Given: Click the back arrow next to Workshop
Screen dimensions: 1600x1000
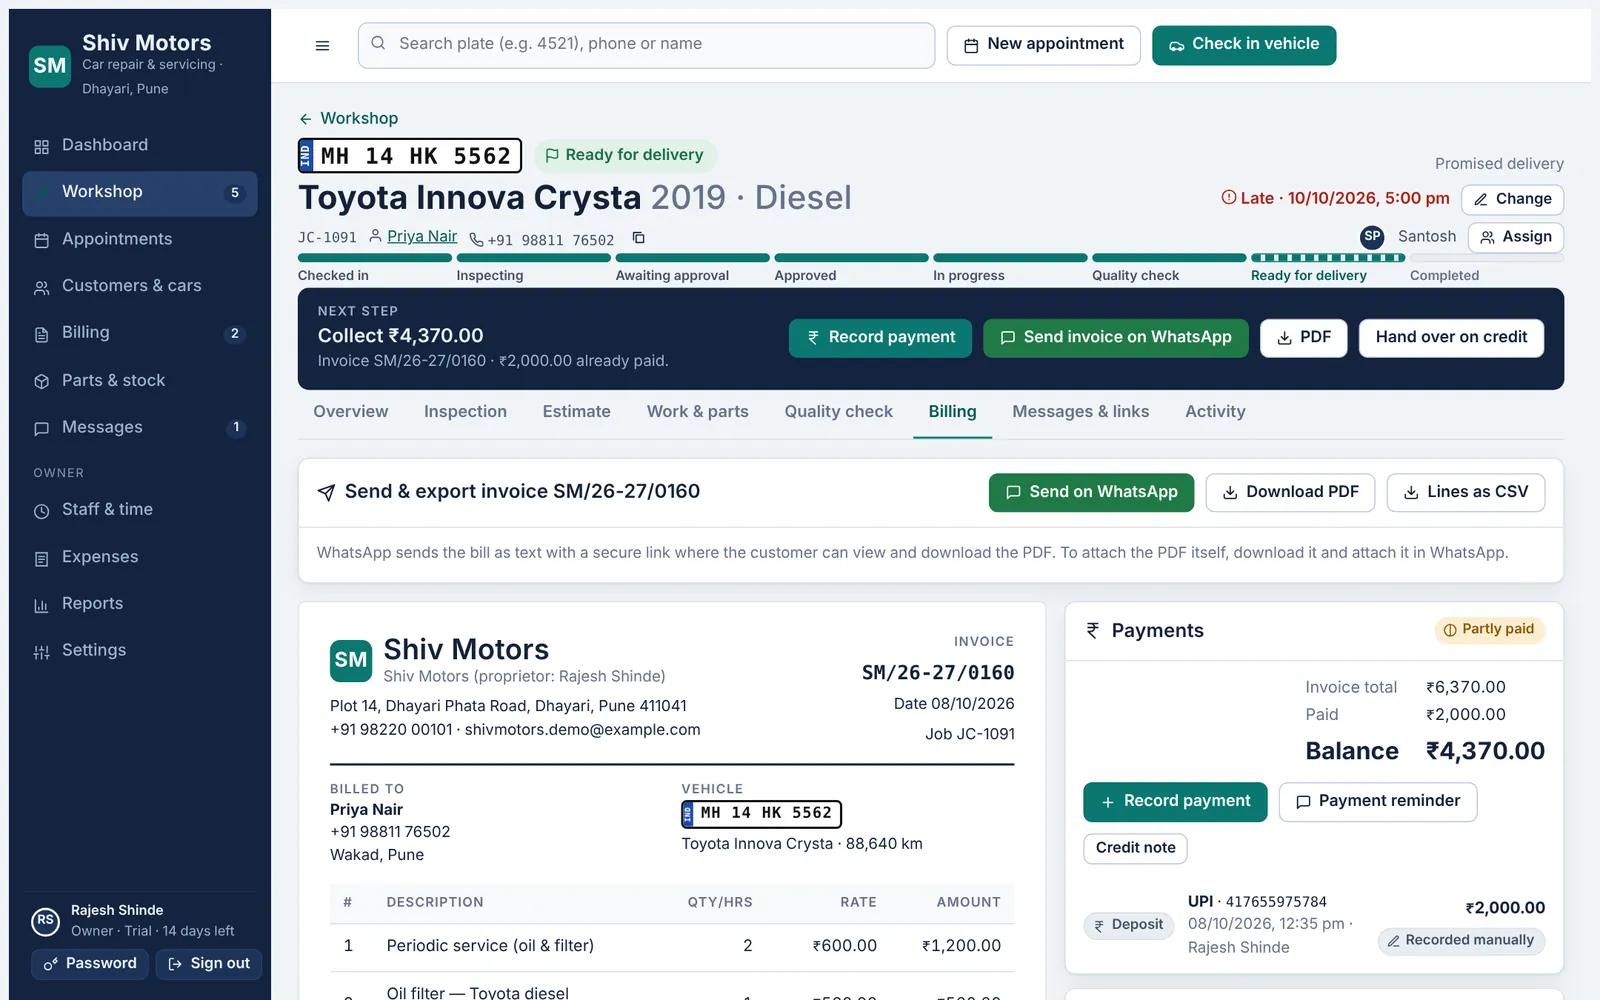Looking at the screenshot, I should point(306,119).
